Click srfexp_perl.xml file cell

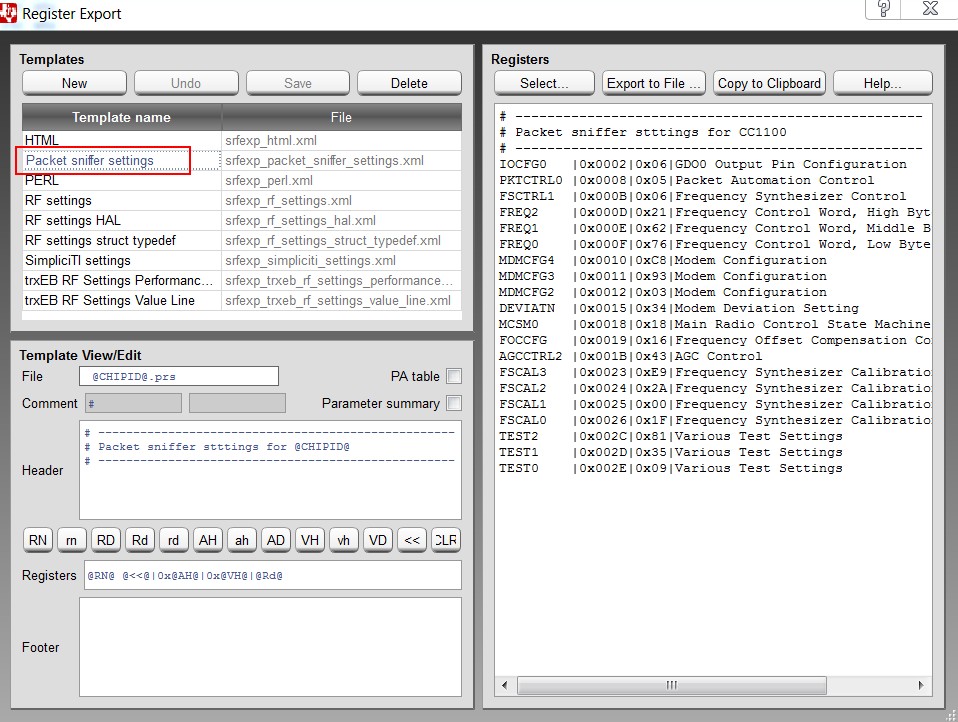point(342,181)
